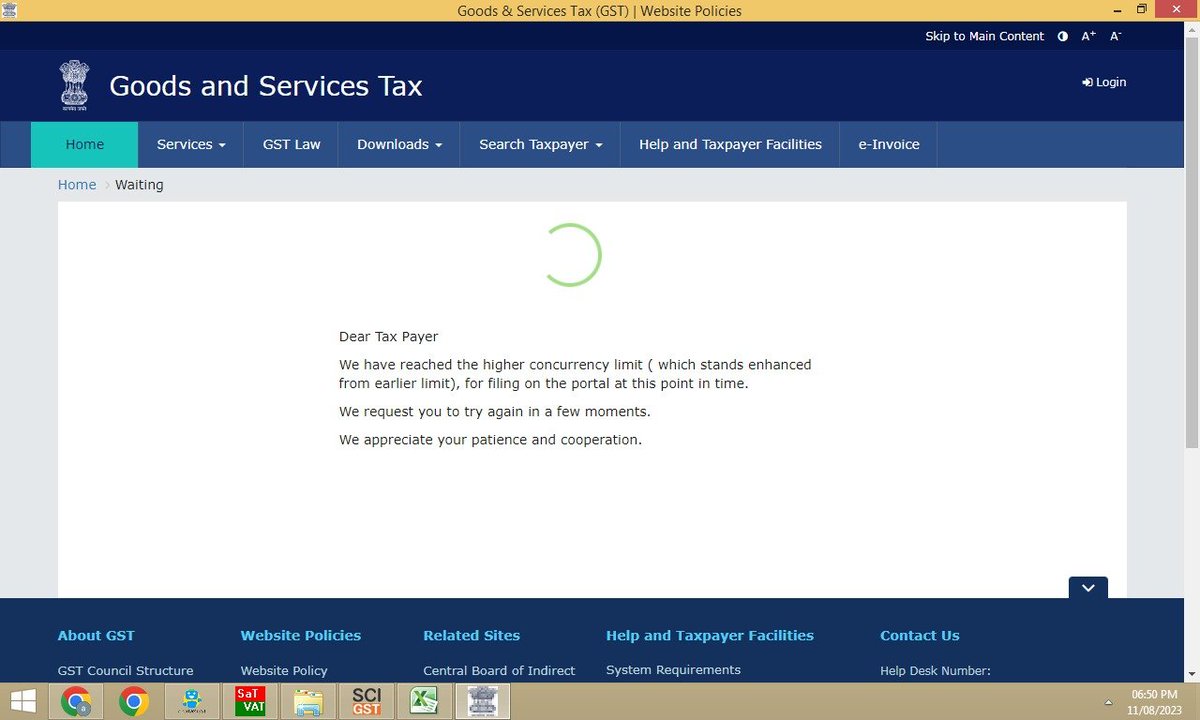Open the GST Law menu item
The image size is (1200, 720).
(291, 144)
